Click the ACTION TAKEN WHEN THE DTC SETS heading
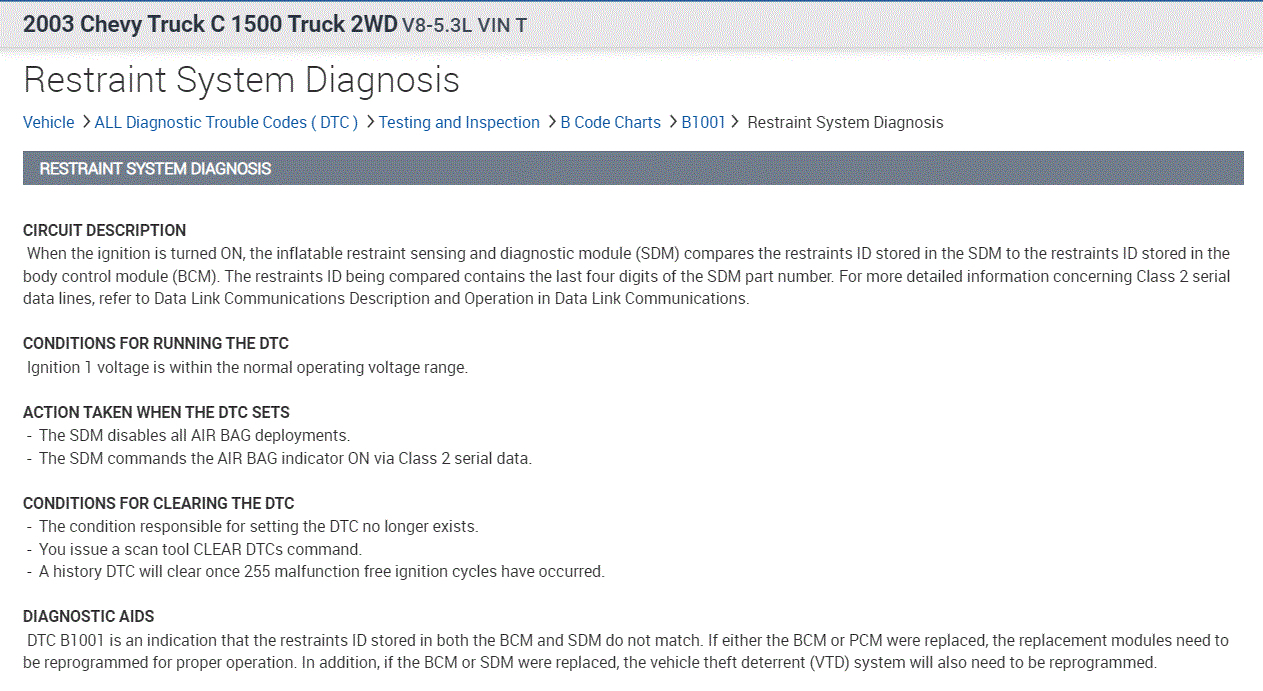Image resolution: width=1263 pixels, height=691 pixels. tap(156, 412)
